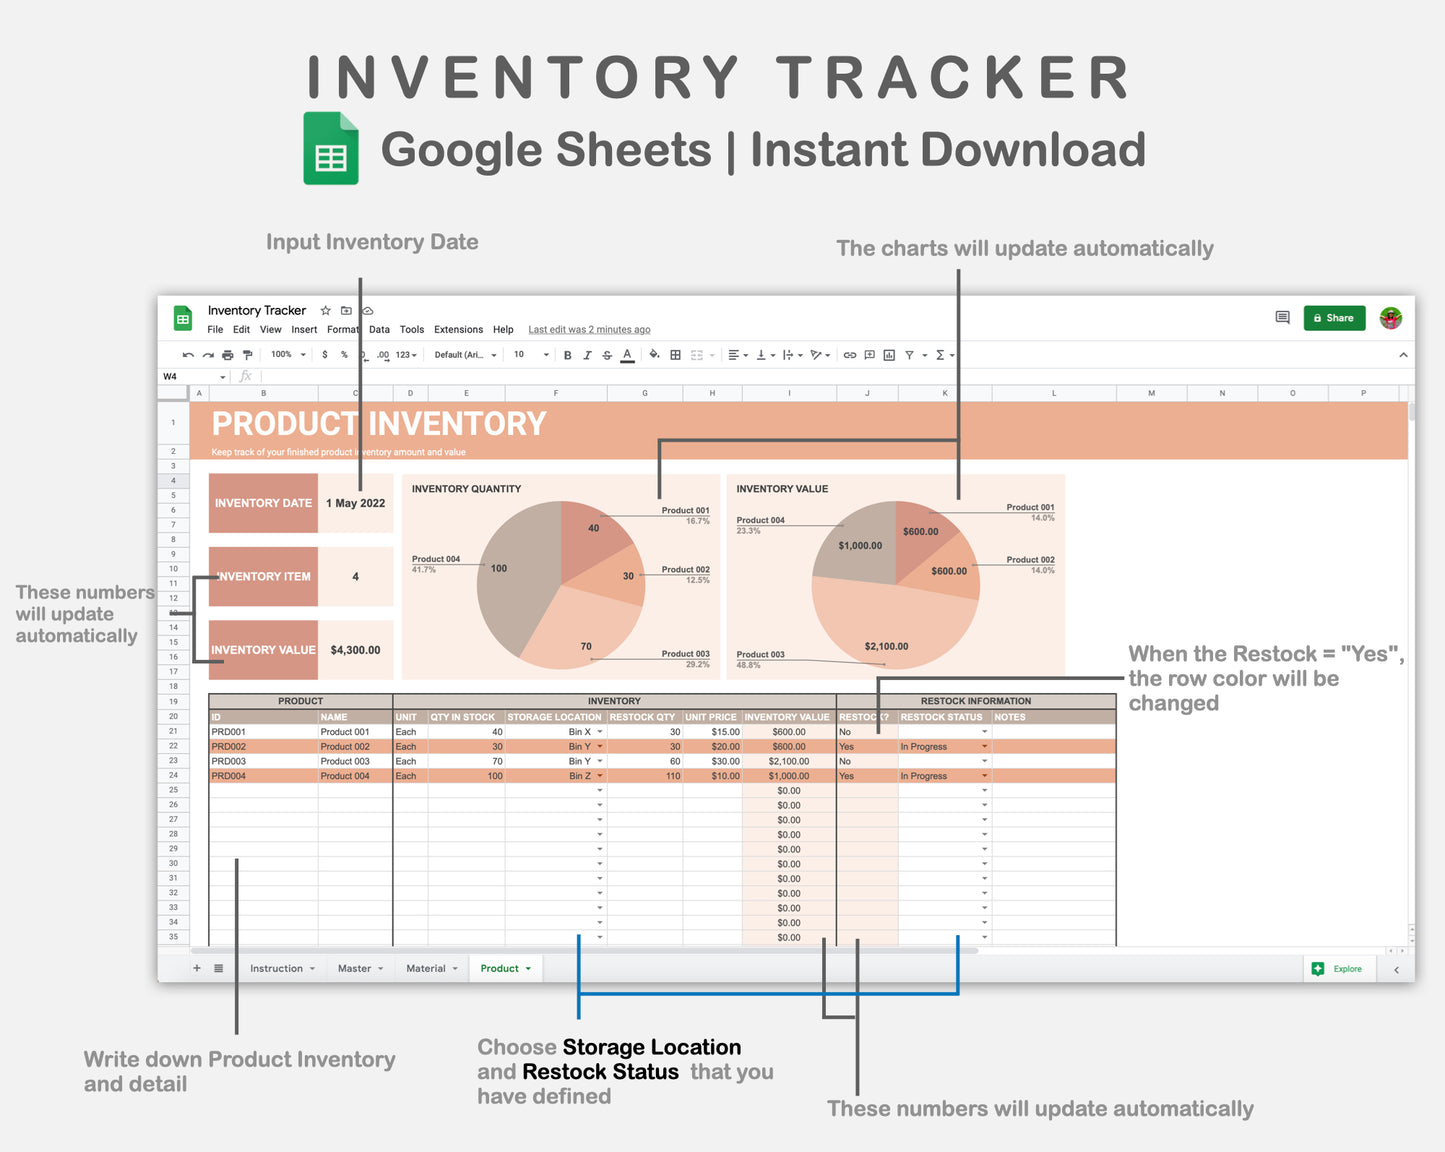The width and height of the screenshot is (1445, 1152).
Task: Open the Create a filter icon
Action: tap(910, 355)
